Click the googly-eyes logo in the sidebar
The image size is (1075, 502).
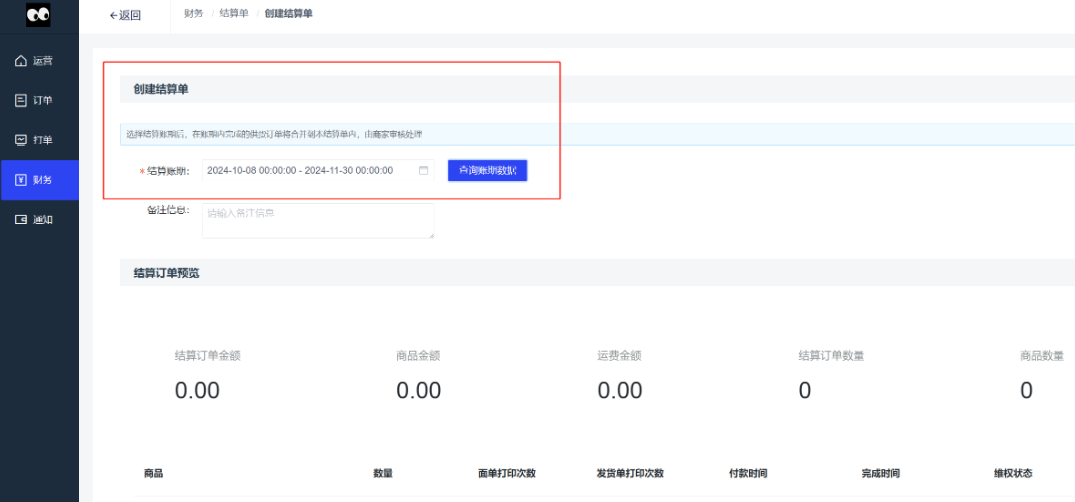click(x=38, y=15)
